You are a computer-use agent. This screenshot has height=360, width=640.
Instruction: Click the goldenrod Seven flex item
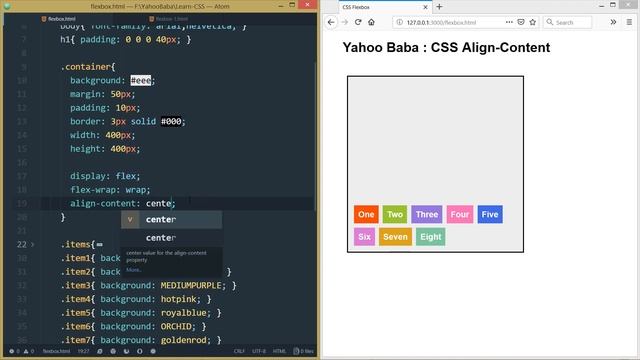click(x=395, y=237)
